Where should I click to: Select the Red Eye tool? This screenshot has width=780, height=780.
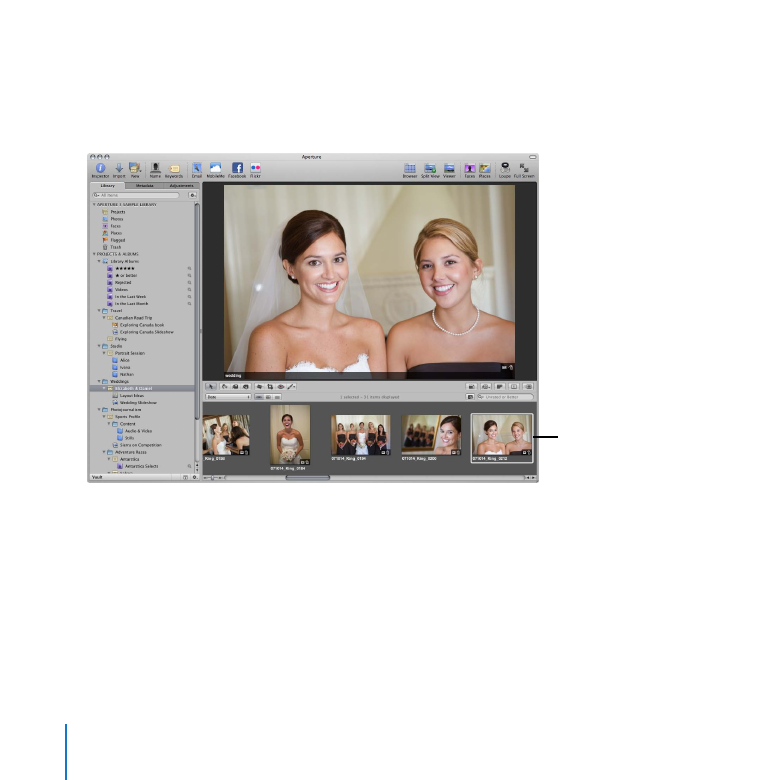[x=281, y=387]
